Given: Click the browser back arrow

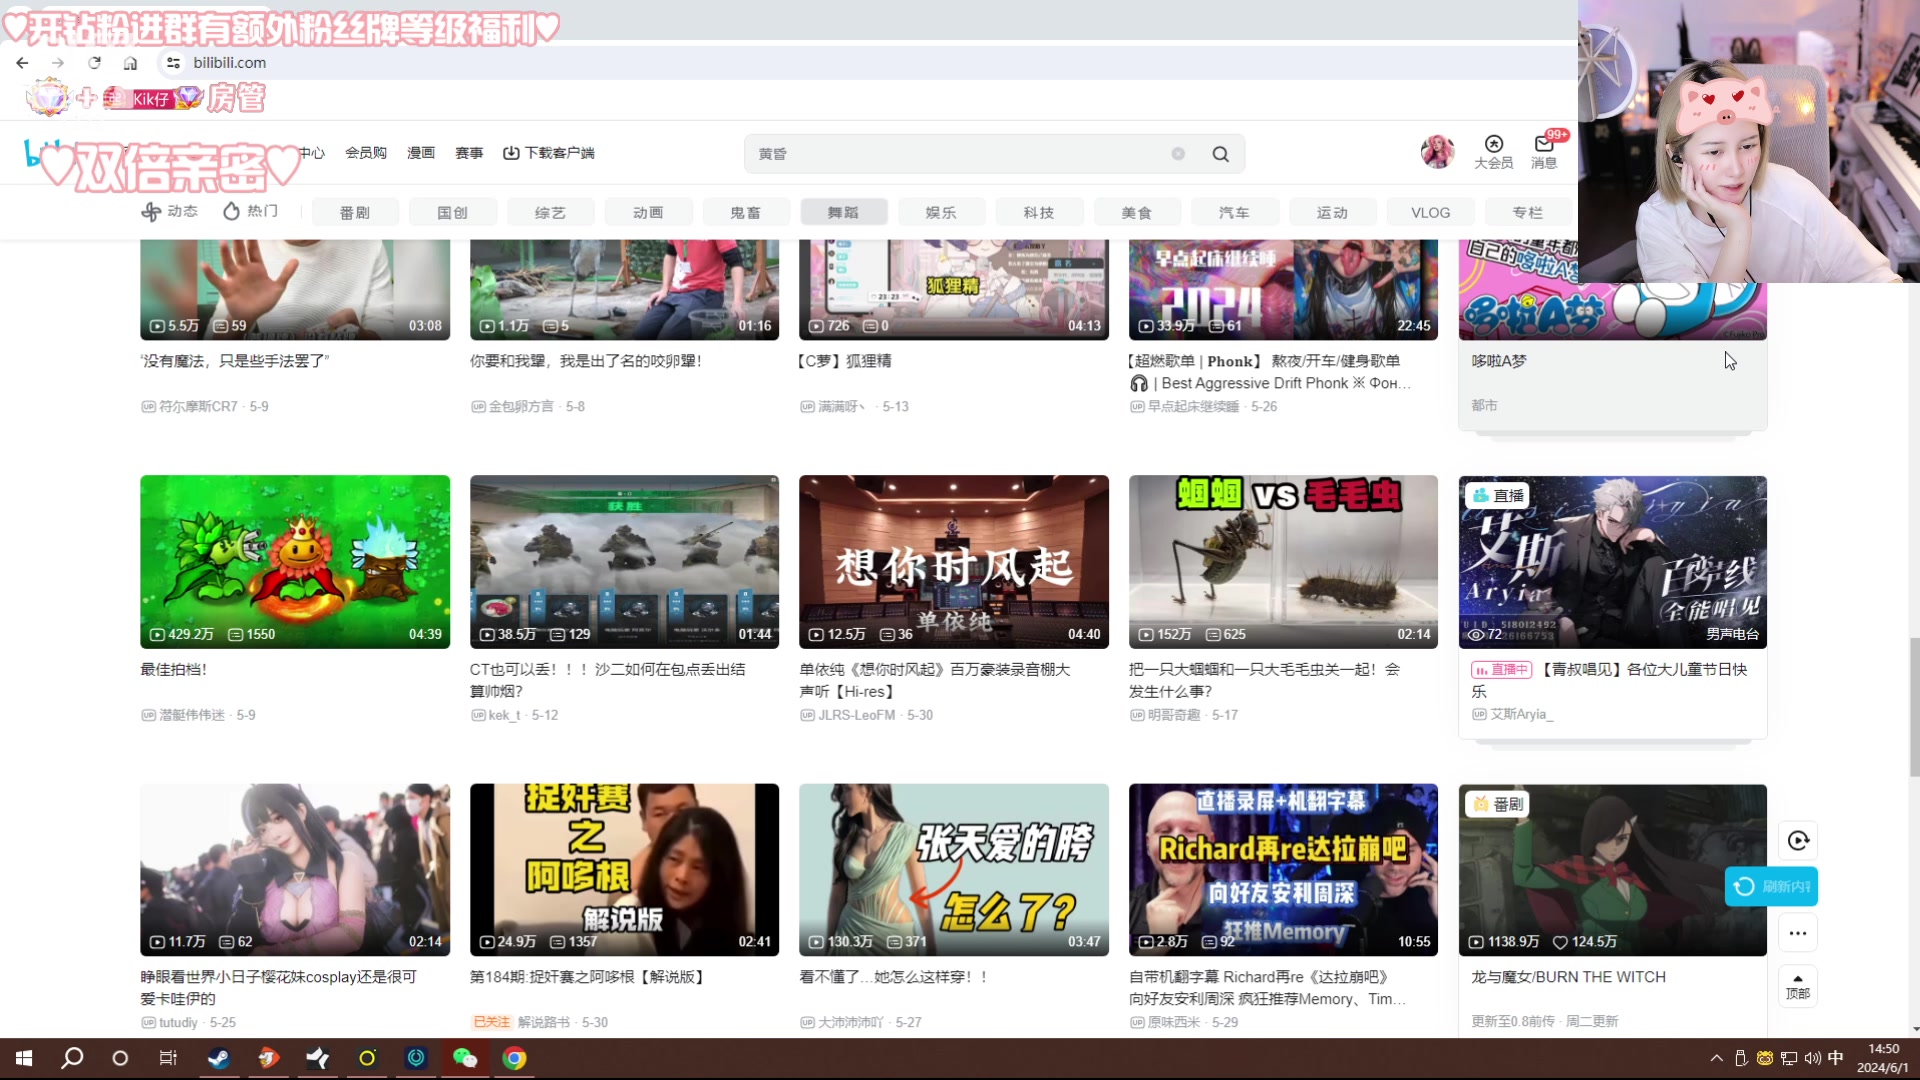Looking at the screenshot, I should [x=22, y=62].
